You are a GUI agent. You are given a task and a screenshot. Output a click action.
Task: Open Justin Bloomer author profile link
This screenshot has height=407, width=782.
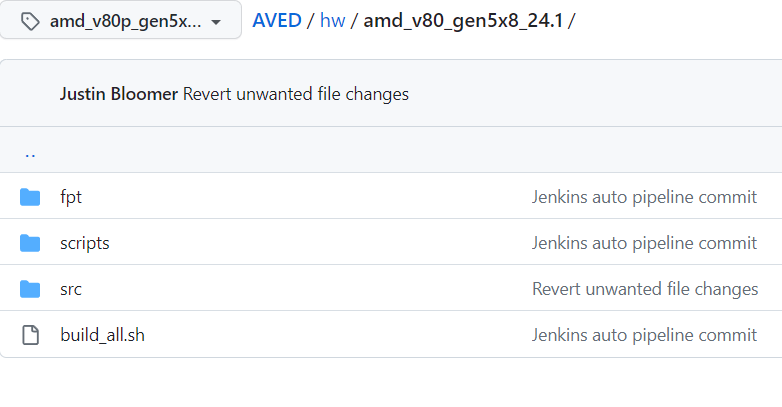119,94
